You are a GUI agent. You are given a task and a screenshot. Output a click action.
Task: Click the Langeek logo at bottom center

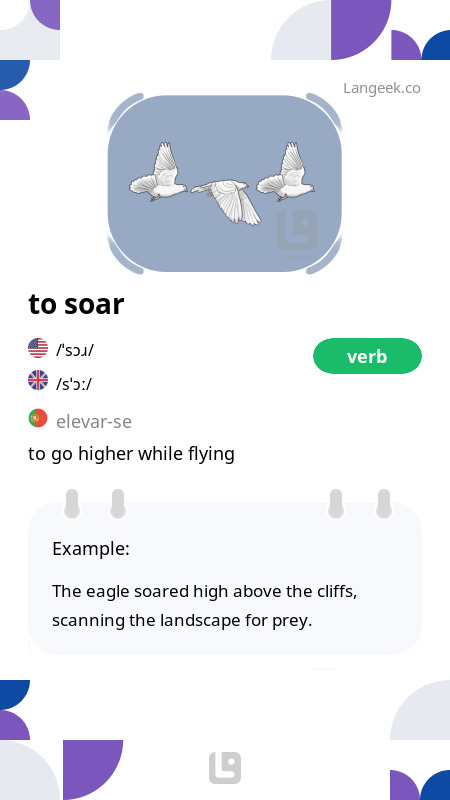click(x=225, y=768)
